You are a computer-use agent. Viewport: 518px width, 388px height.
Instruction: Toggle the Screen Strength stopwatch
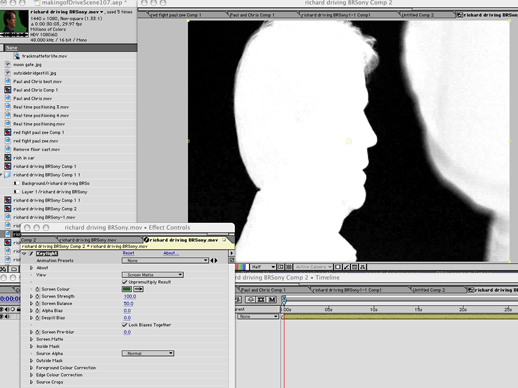37,296
